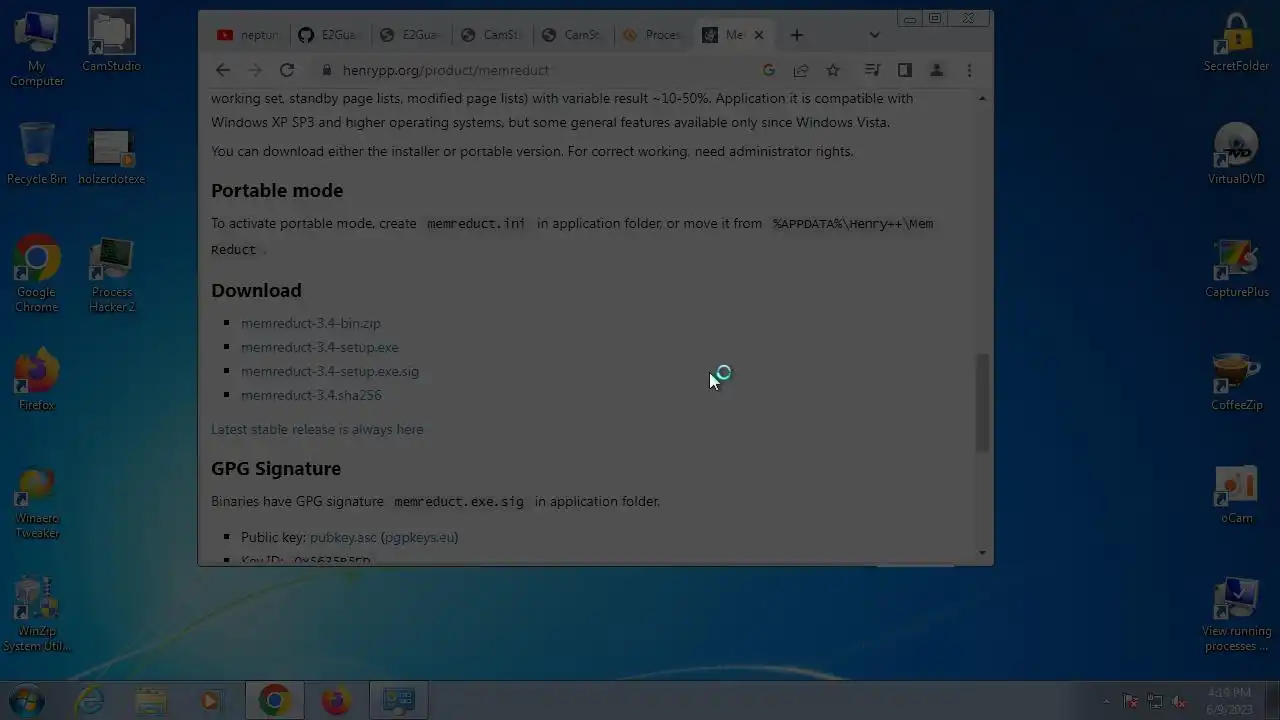Reload the henrypp.org page

point(287,70)
